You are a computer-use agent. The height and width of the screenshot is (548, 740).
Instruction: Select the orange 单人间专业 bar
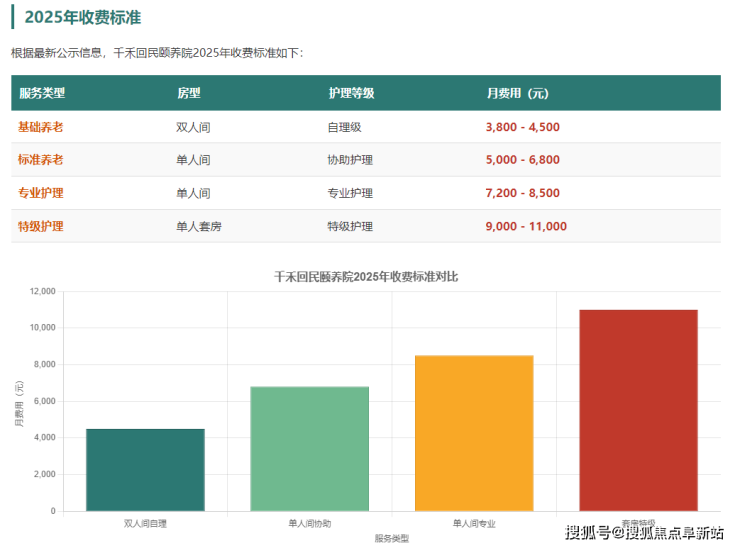point(474,432)
